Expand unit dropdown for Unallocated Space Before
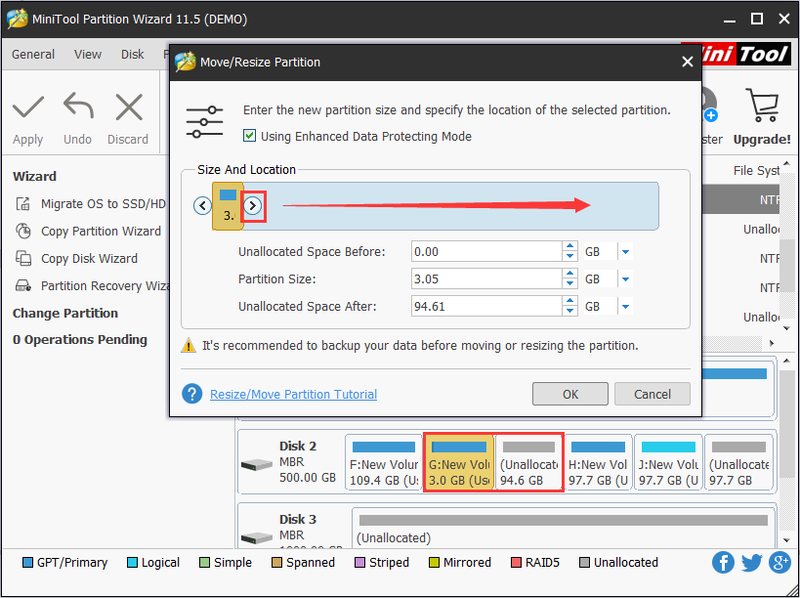The height and width of the screenshot is (598, 800). click(x=626, y=252)
